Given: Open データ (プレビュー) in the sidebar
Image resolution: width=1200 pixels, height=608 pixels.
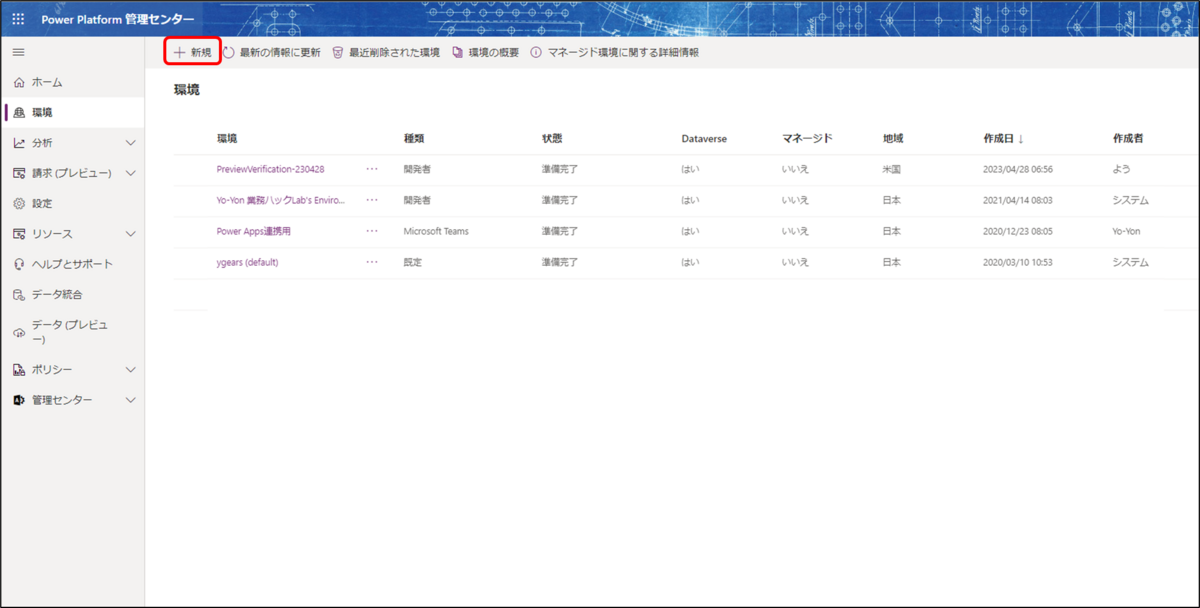Looking at the screenshot, I should [72, 332].
